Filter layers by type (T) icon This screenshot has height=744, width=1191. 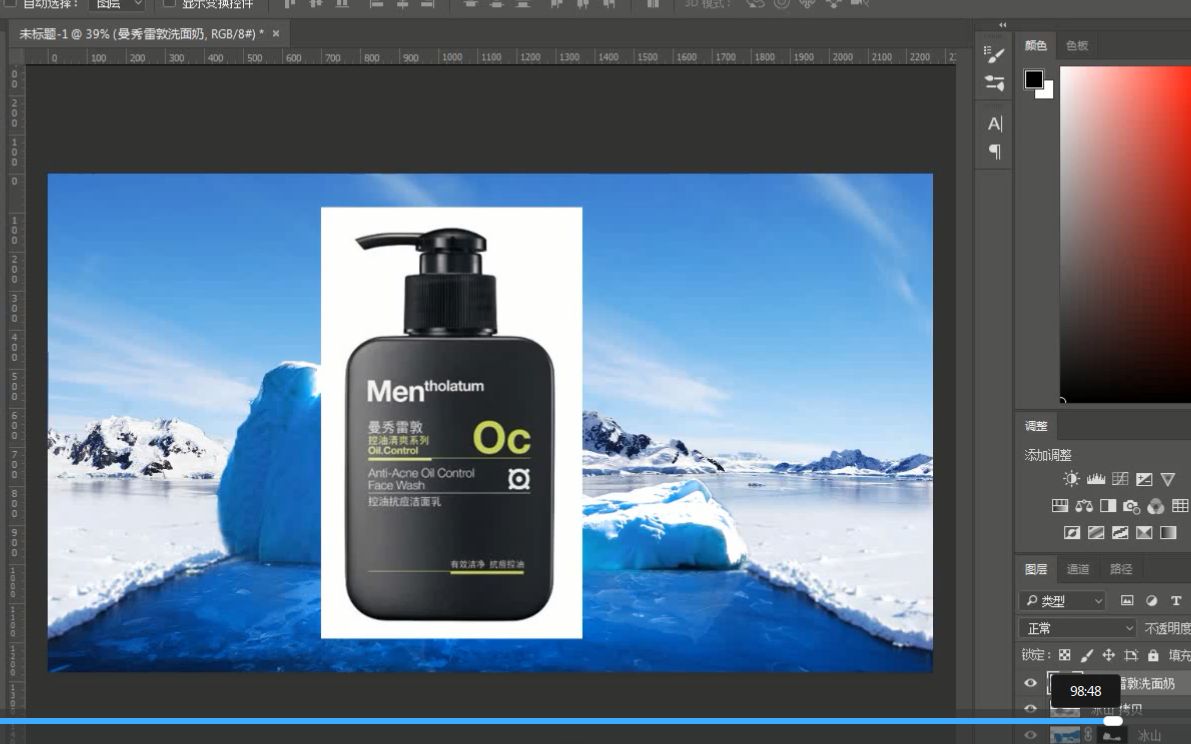[x=1176, y=601]
